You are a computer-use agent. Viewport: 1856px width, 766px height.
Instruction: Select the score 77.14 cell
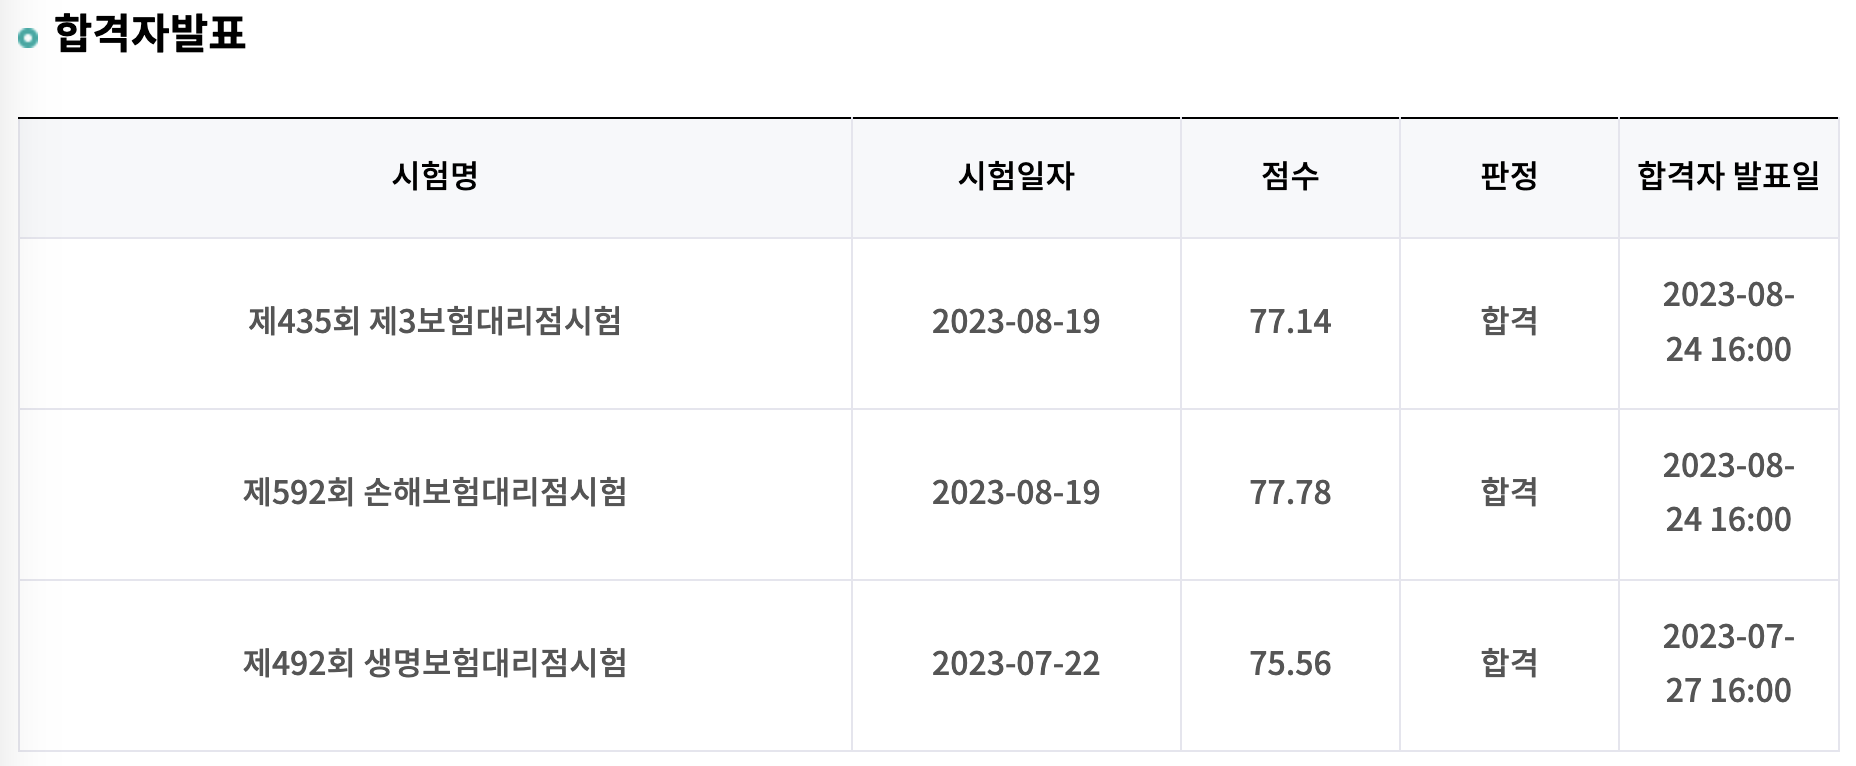1290,321
